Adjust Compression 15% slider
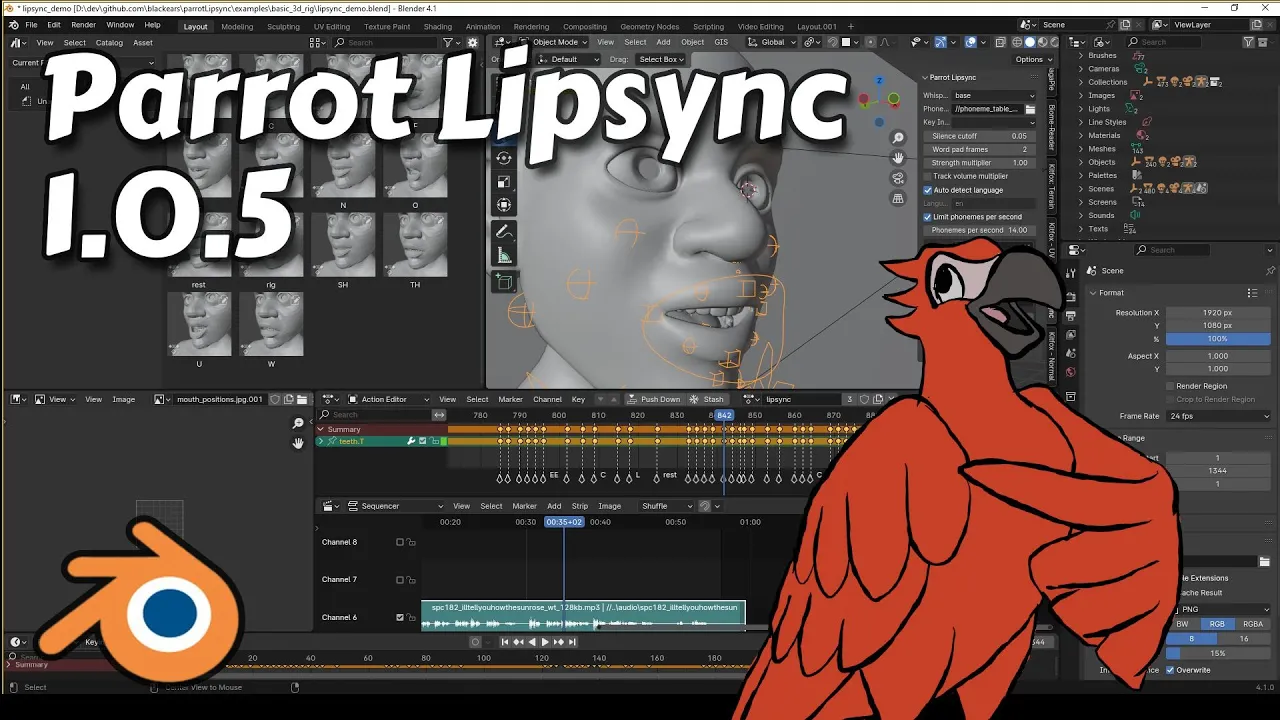 coord(1217,653)
